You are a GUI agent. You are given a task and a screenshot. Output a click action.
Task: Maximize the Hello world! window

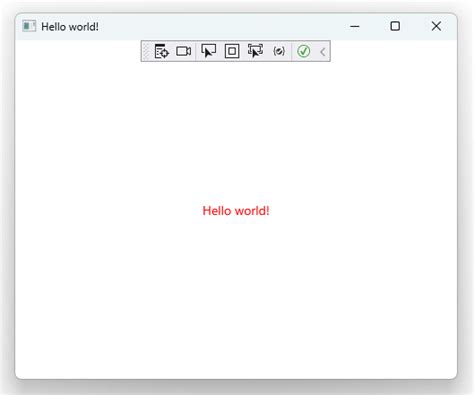coord(395,26)
